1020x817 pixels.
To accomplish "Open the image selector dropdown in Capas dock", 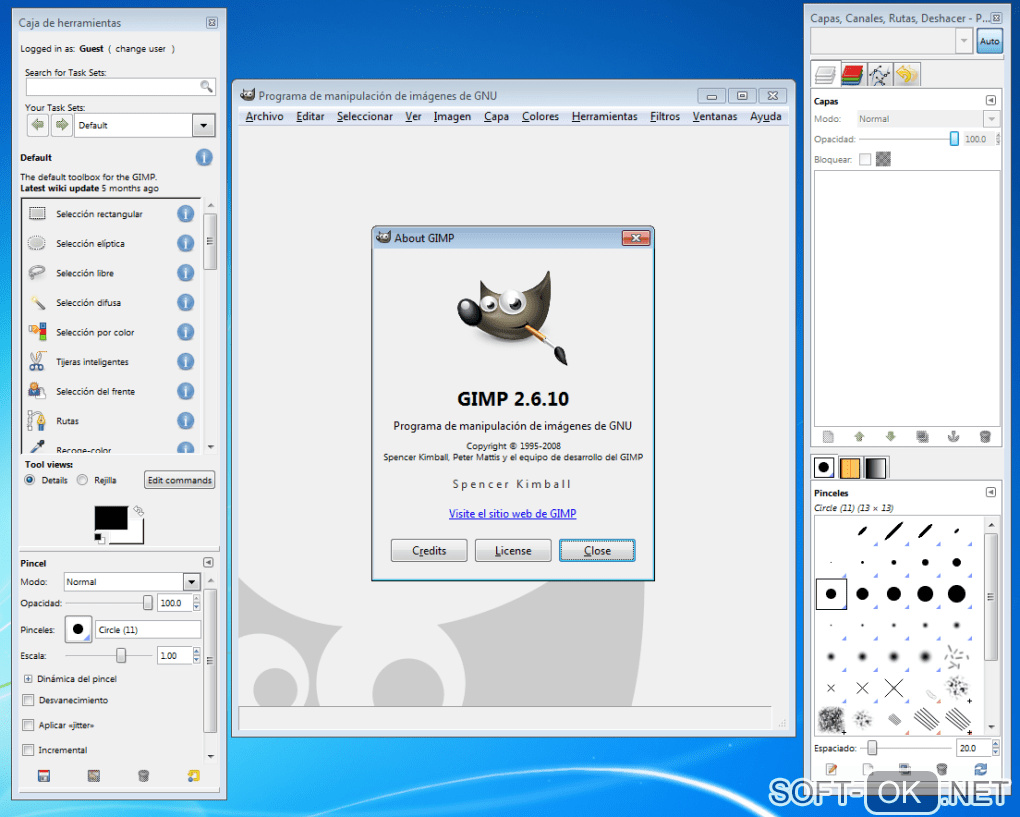I will pos(963,41).
